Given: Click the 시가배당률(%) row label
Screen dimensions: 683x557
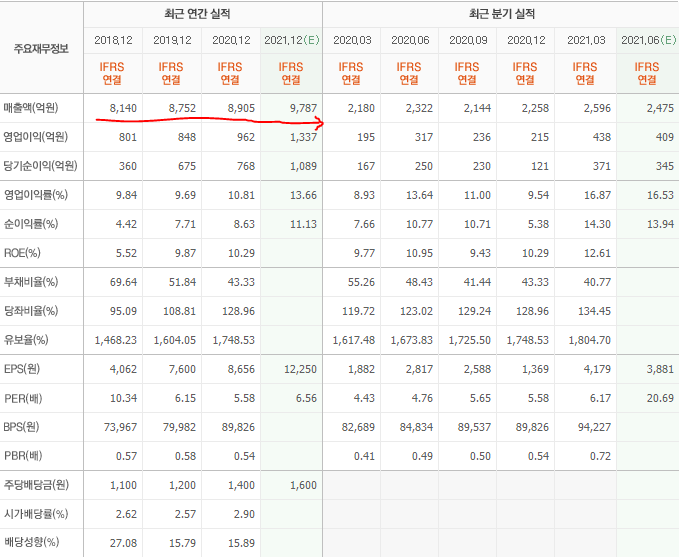Looking at the screenshot, I should click(36, 514).
